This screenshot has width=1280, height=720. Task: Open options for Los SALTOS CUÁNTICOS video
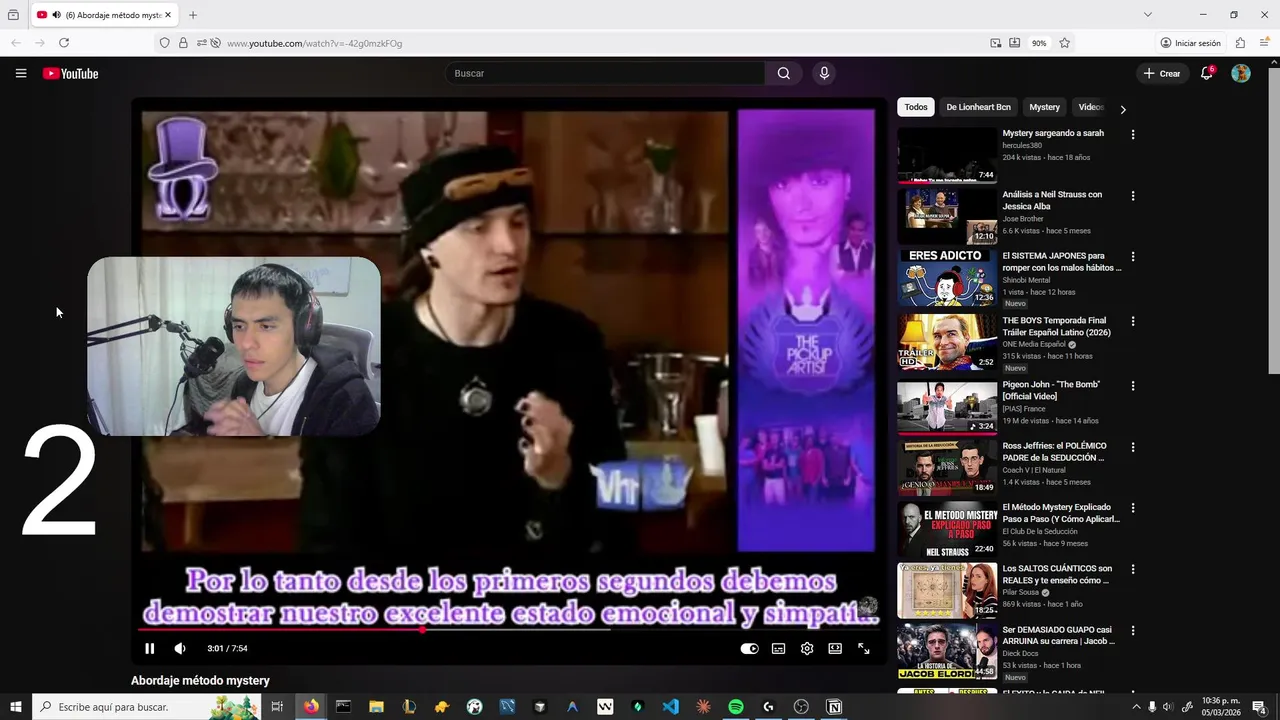tap(1133, 569)
